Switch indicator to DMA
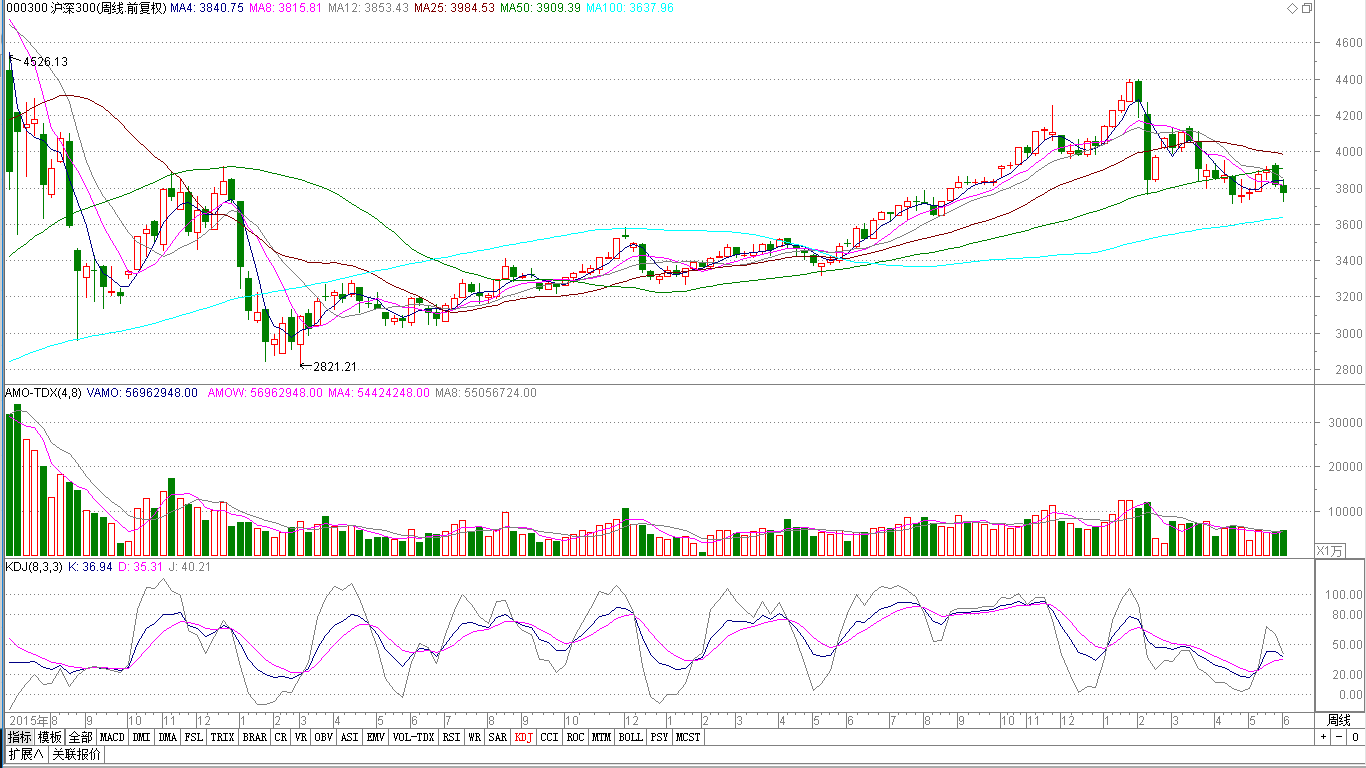This screenshot has height=768, width=1366. [167, 737]
